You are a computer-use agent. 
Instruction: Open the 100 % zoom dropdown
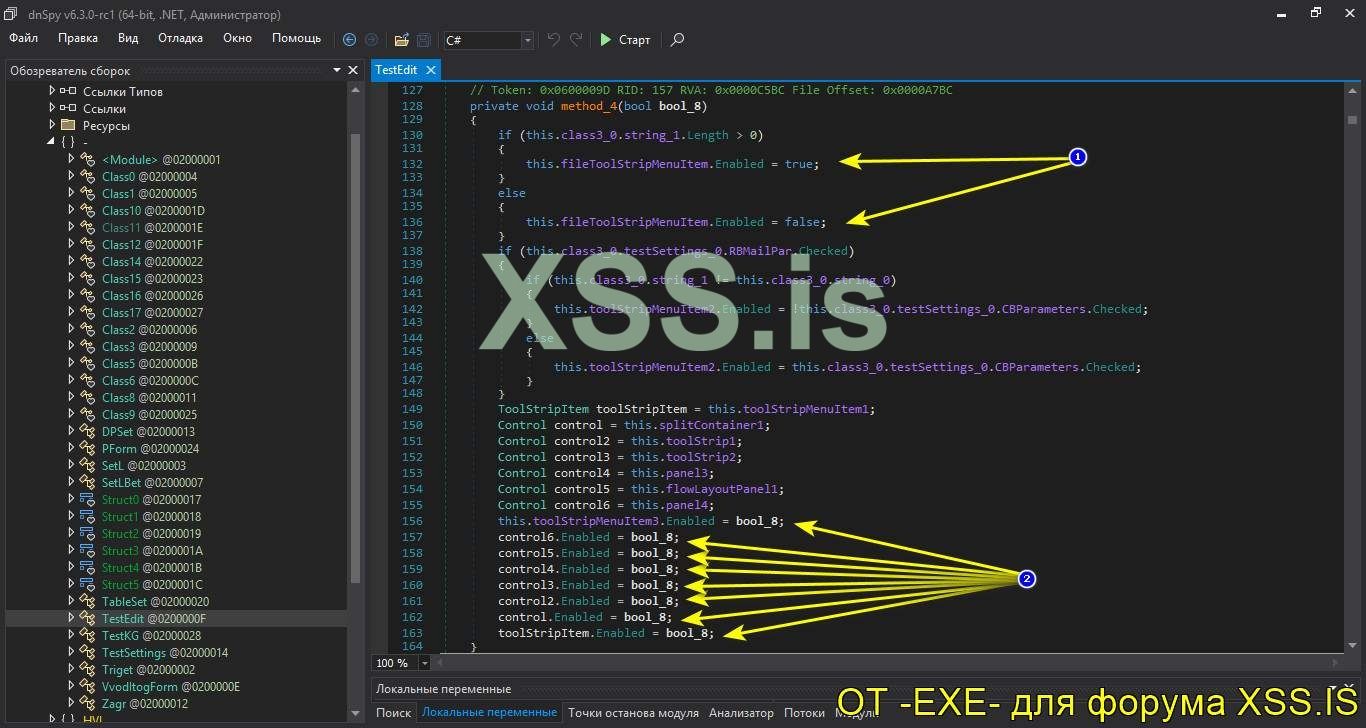click(x=424, y=663)
